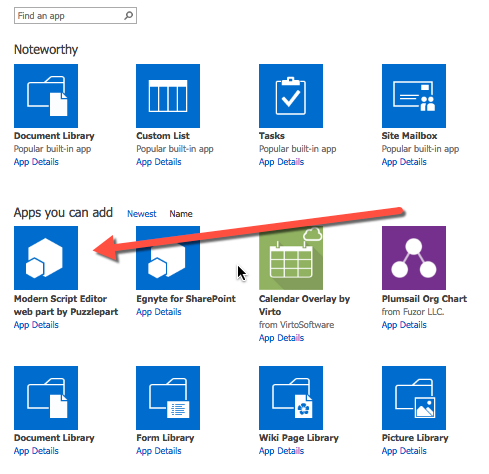Choose the Site Mailbox app icon
This screenshot has height=474, width=489.
click(414, 96)
